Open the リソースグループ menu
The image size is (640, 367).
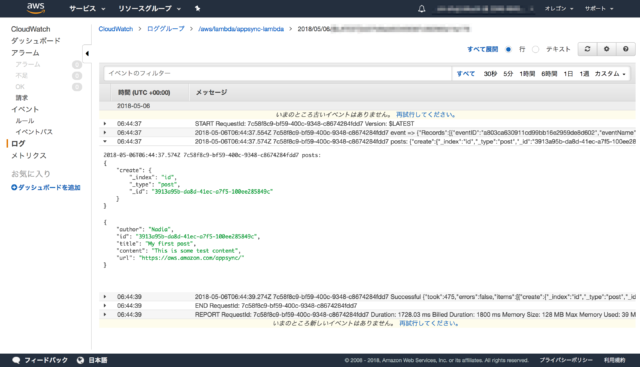click(x=149, y=9)
